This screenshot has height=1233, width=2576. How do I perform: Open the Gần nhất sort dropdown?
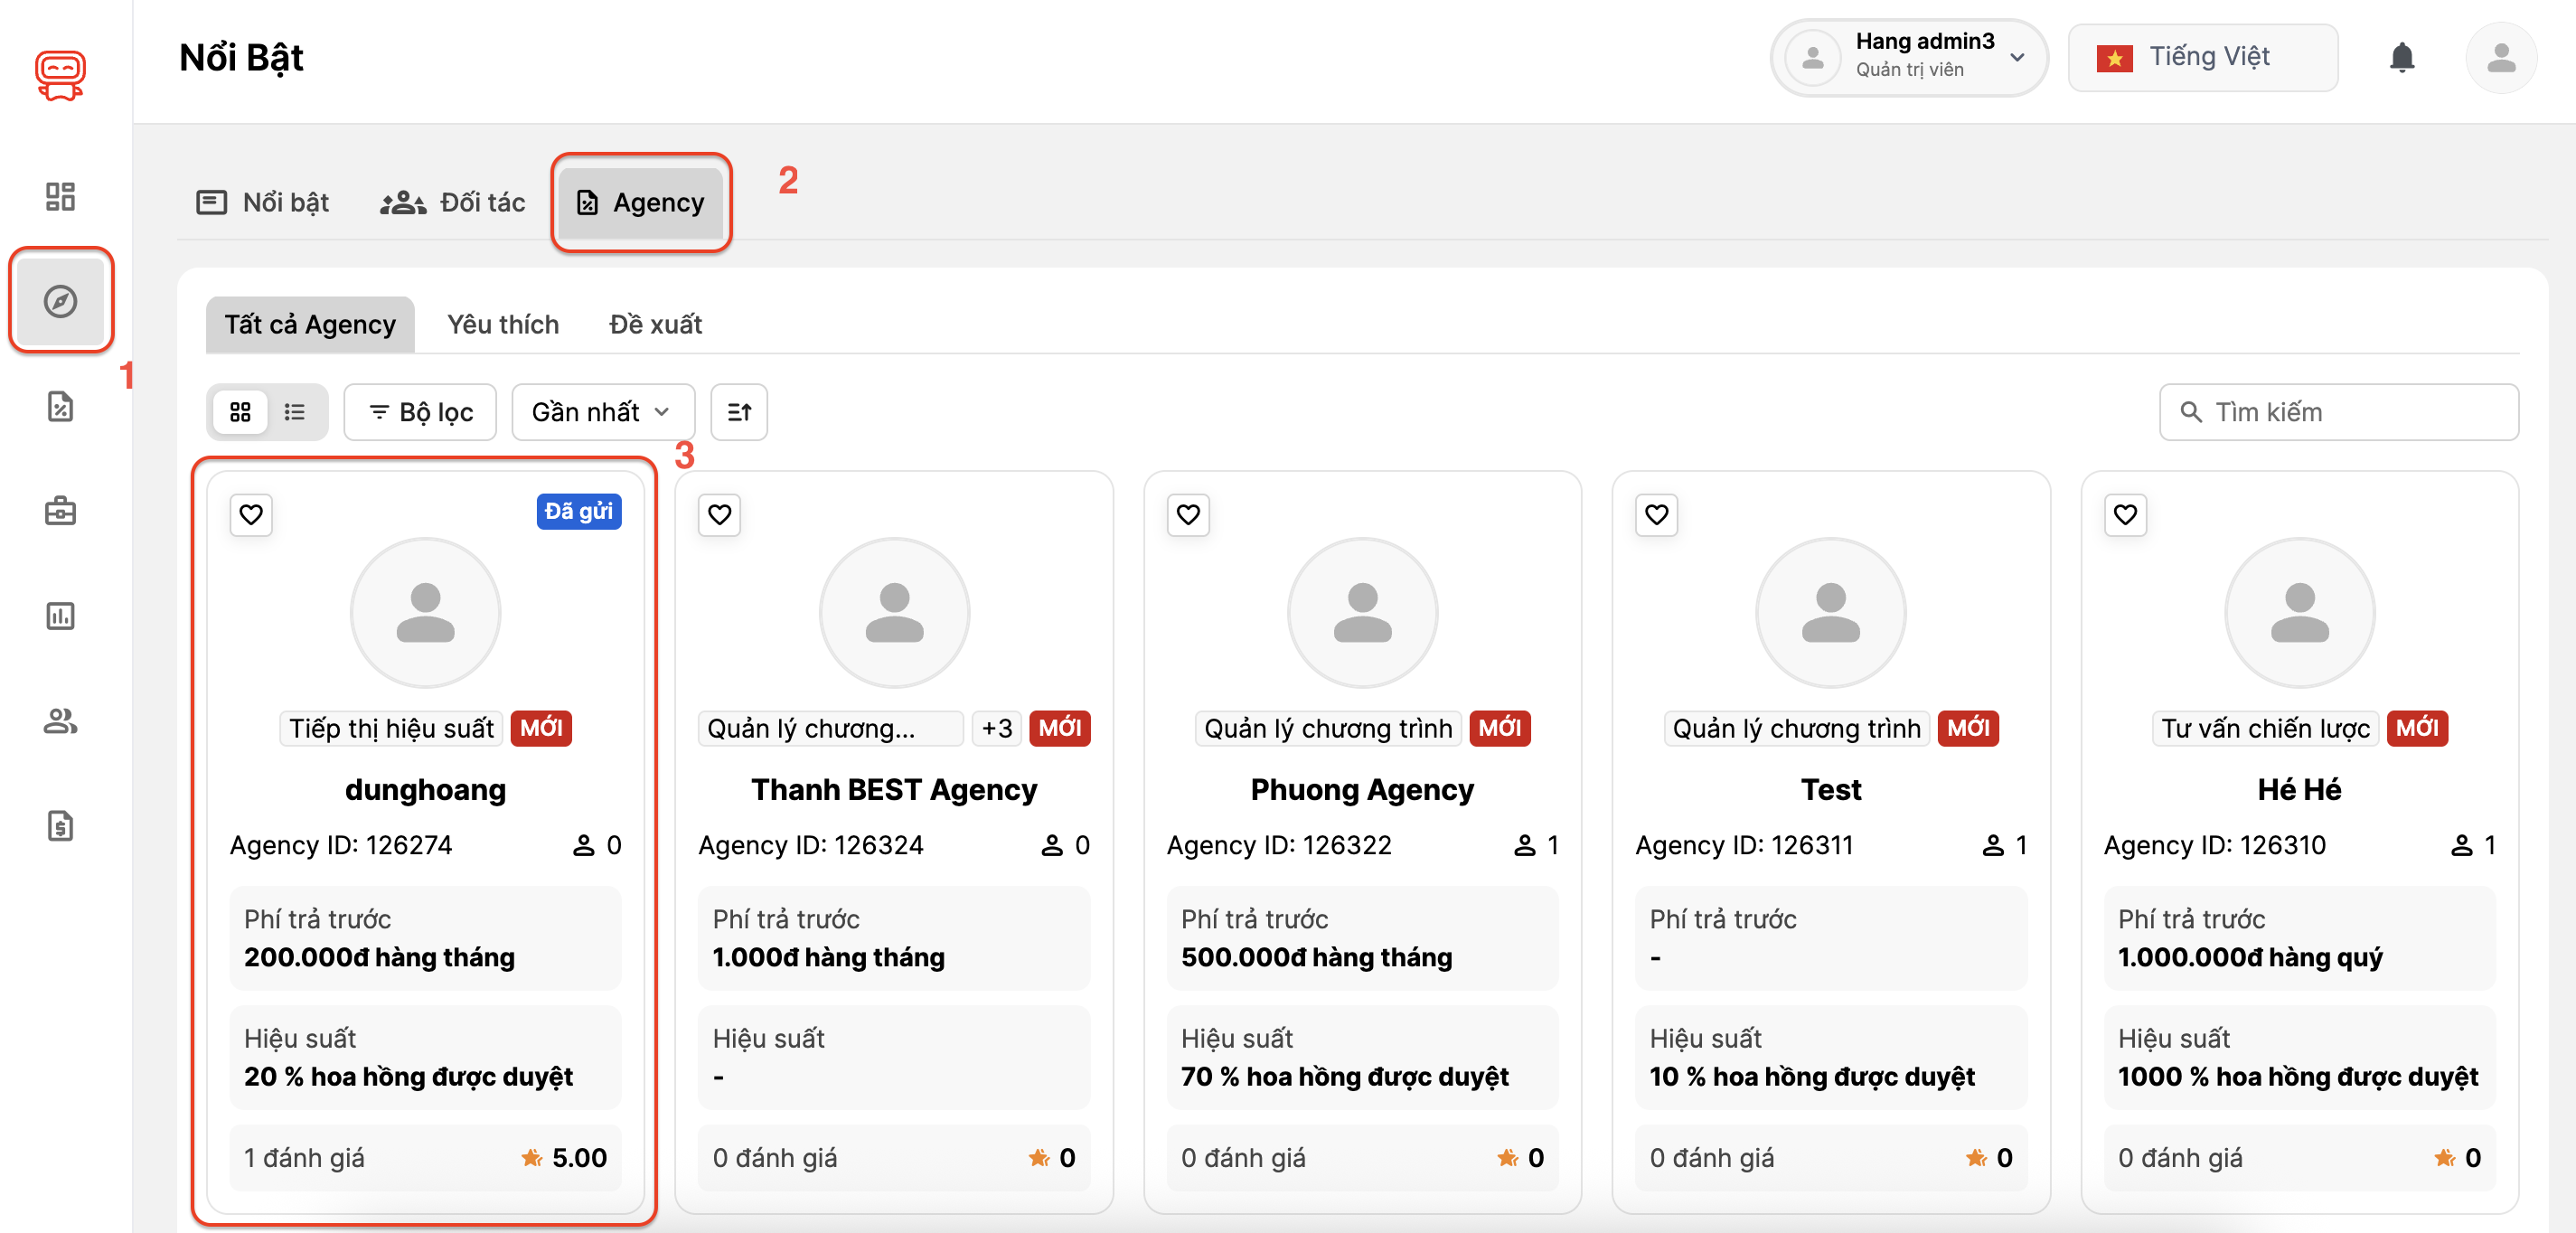click(x=602, y=412)
